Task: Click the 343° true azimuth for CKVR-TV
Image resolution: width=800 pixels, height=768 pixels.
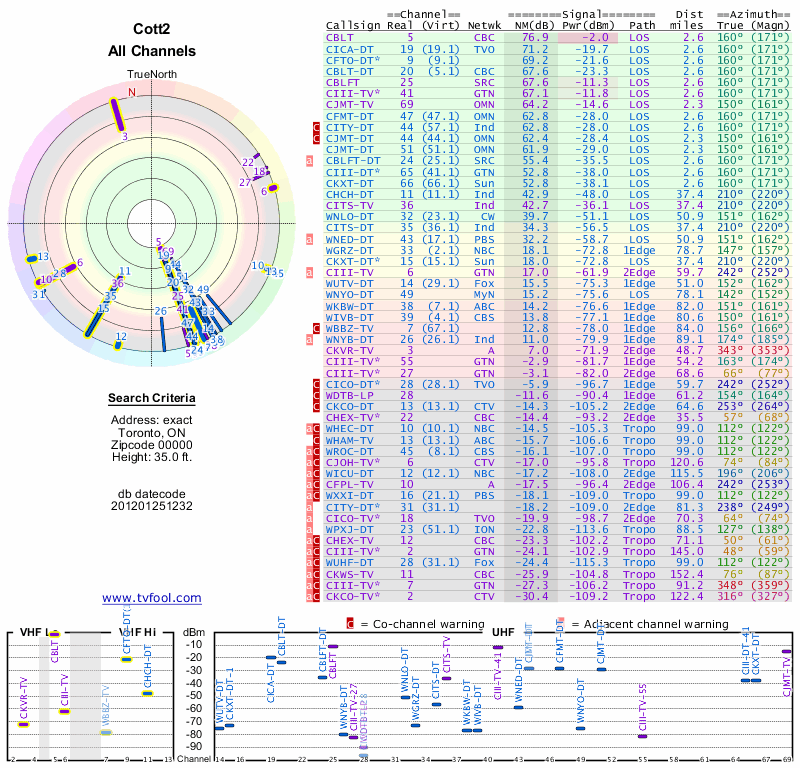Action: click(730, 351)
